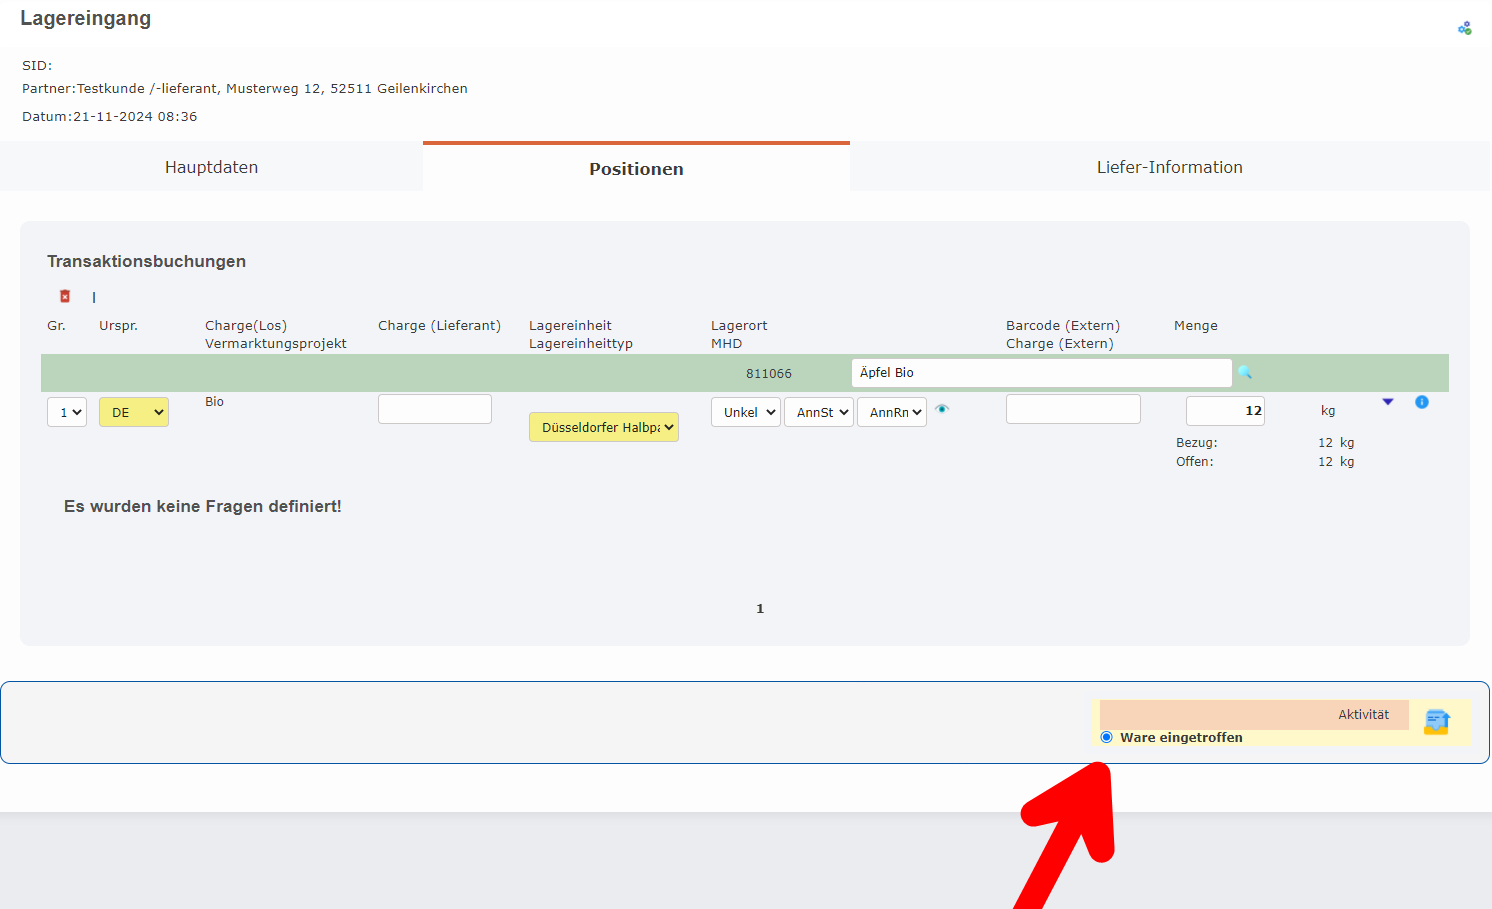
Task: Click the Äpfel Bio article text field
Action: tap(1041, 373)
